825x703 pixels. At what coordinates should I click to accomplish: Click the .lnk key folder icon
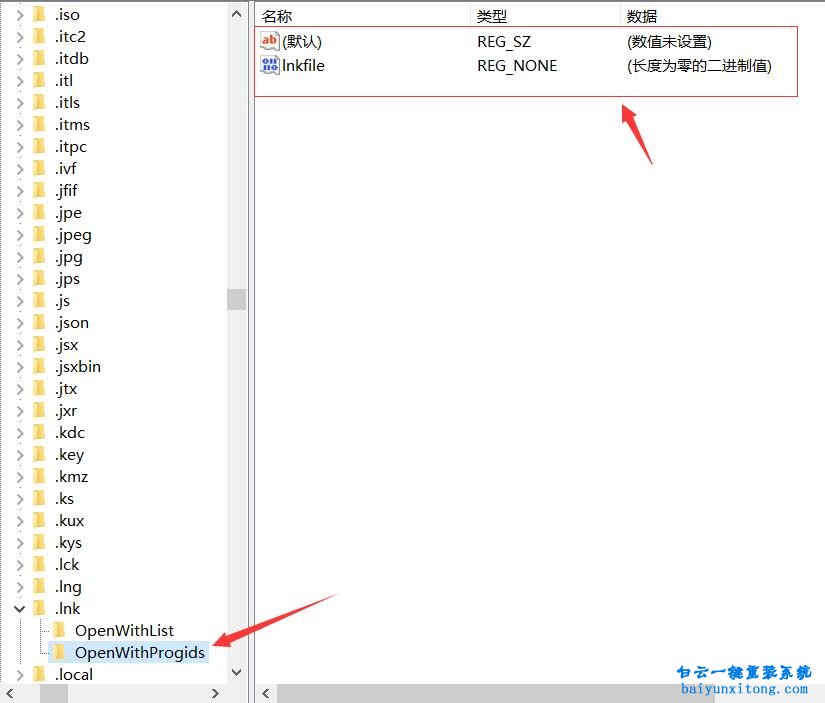(40, 608)
